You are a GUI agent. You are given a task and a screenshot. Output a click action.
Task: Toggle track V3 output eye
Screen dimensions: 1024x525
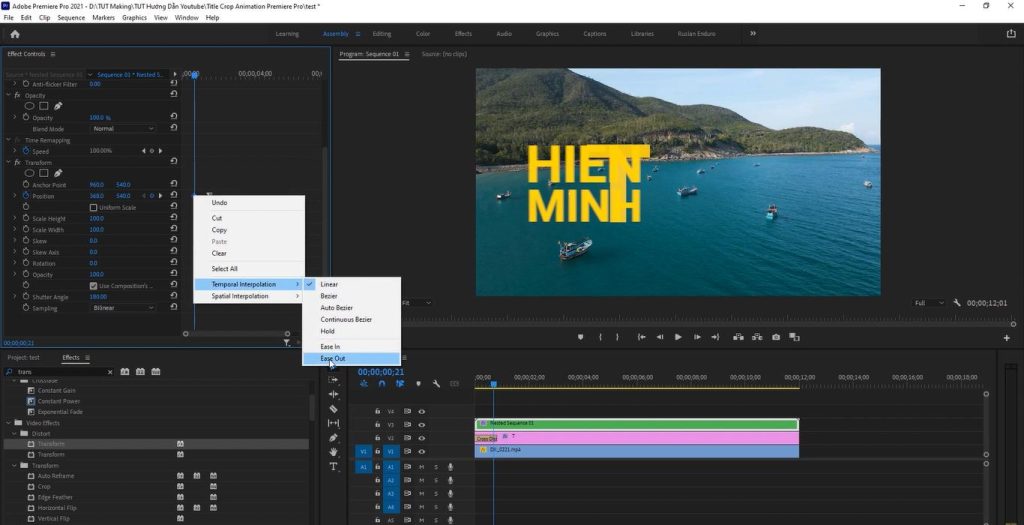coord(421,424)
